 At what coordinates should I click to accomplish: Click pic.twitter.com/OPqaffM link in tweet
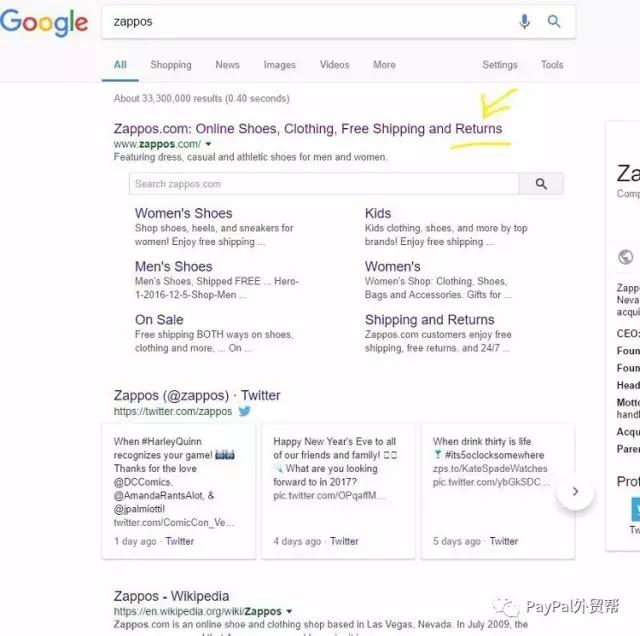[x=329, y=496]
